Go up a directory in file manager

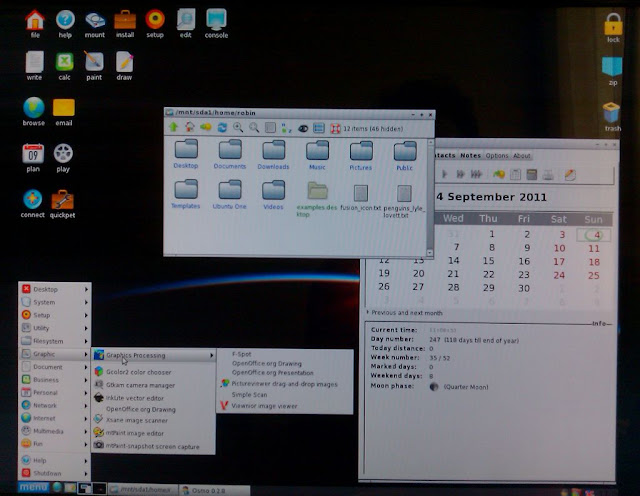pyautogui.click(x=173, y=127)
